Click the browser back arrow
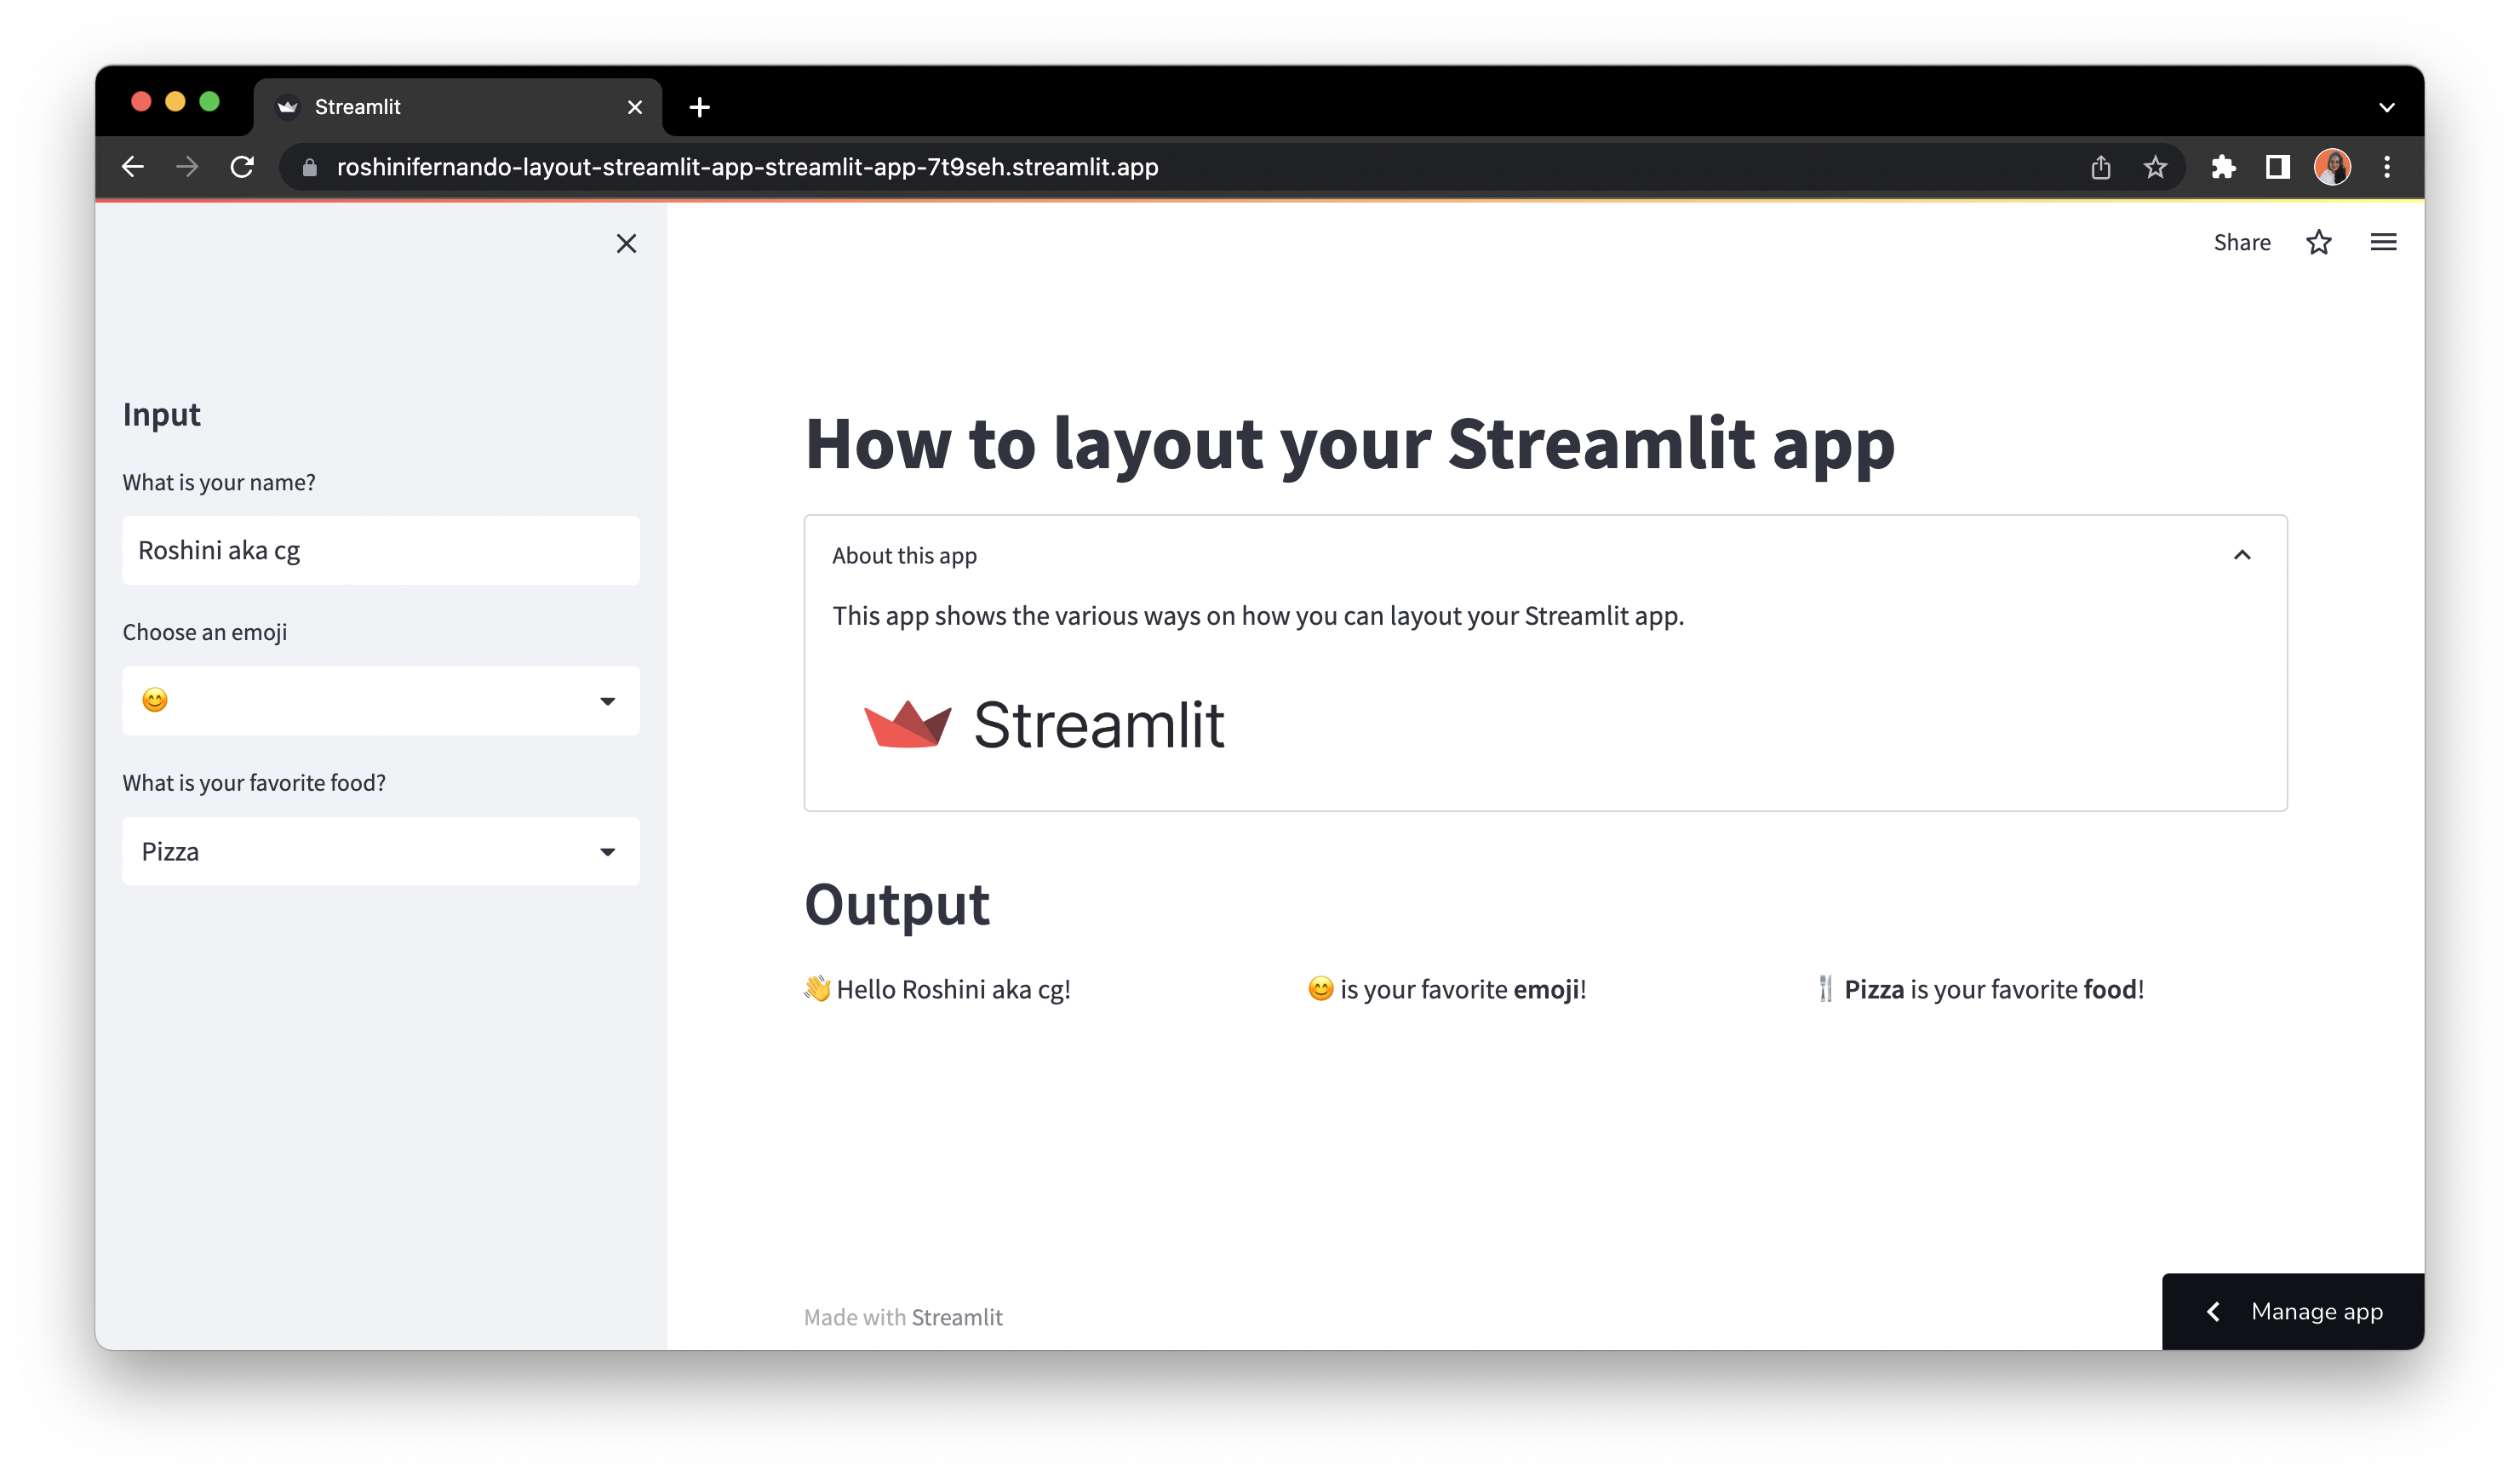This screenshot has height=1476, width=2520. pos(133,167)
